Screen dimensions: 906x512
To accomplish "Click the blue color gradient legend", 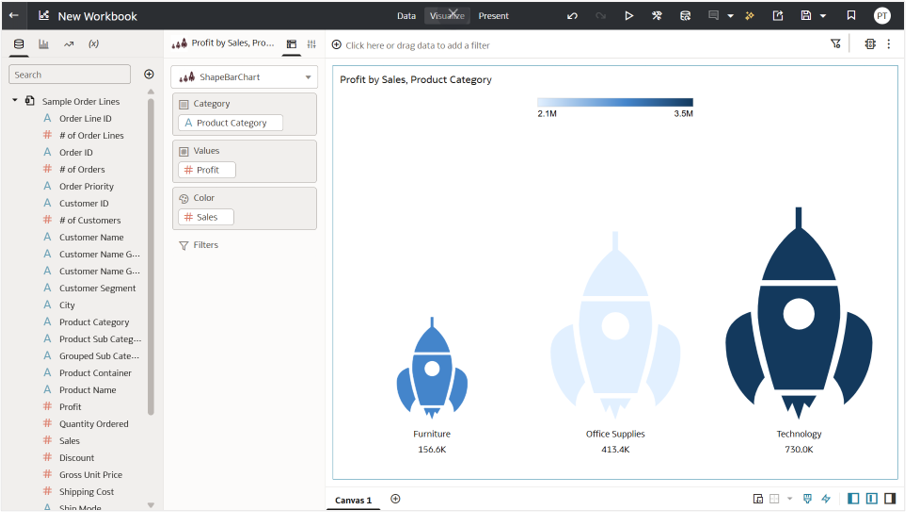I will point(615,102).
